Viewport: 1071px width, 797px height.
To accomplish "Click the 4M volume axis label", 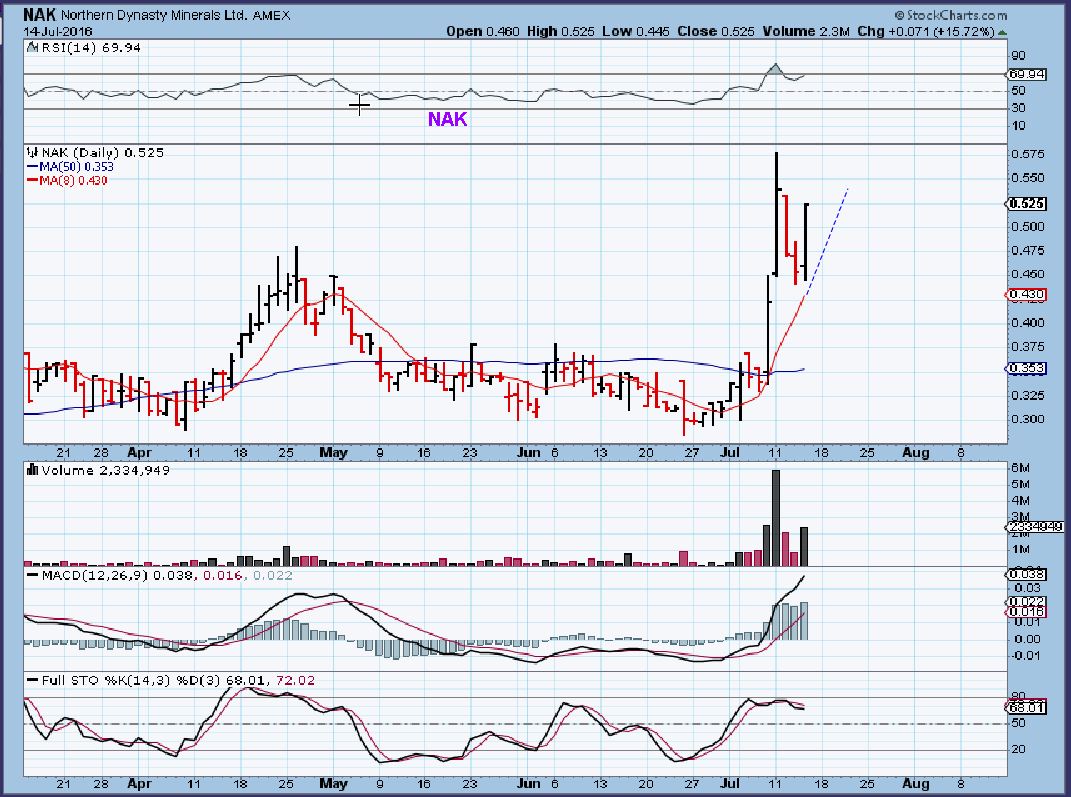I will 1020,501.
